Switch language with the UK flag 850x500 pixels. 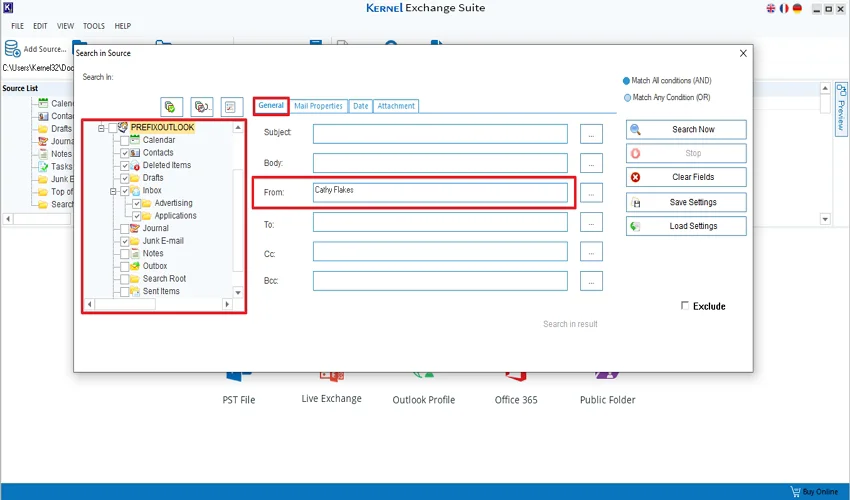pyautogui.click(x=771, y=8)
